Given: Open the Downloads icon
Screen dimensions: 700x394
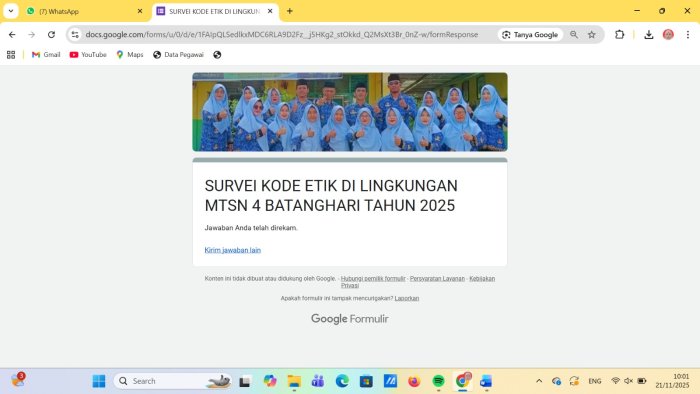Looking at the screenshot, I should pyautogui.click(x=649, y=34).
